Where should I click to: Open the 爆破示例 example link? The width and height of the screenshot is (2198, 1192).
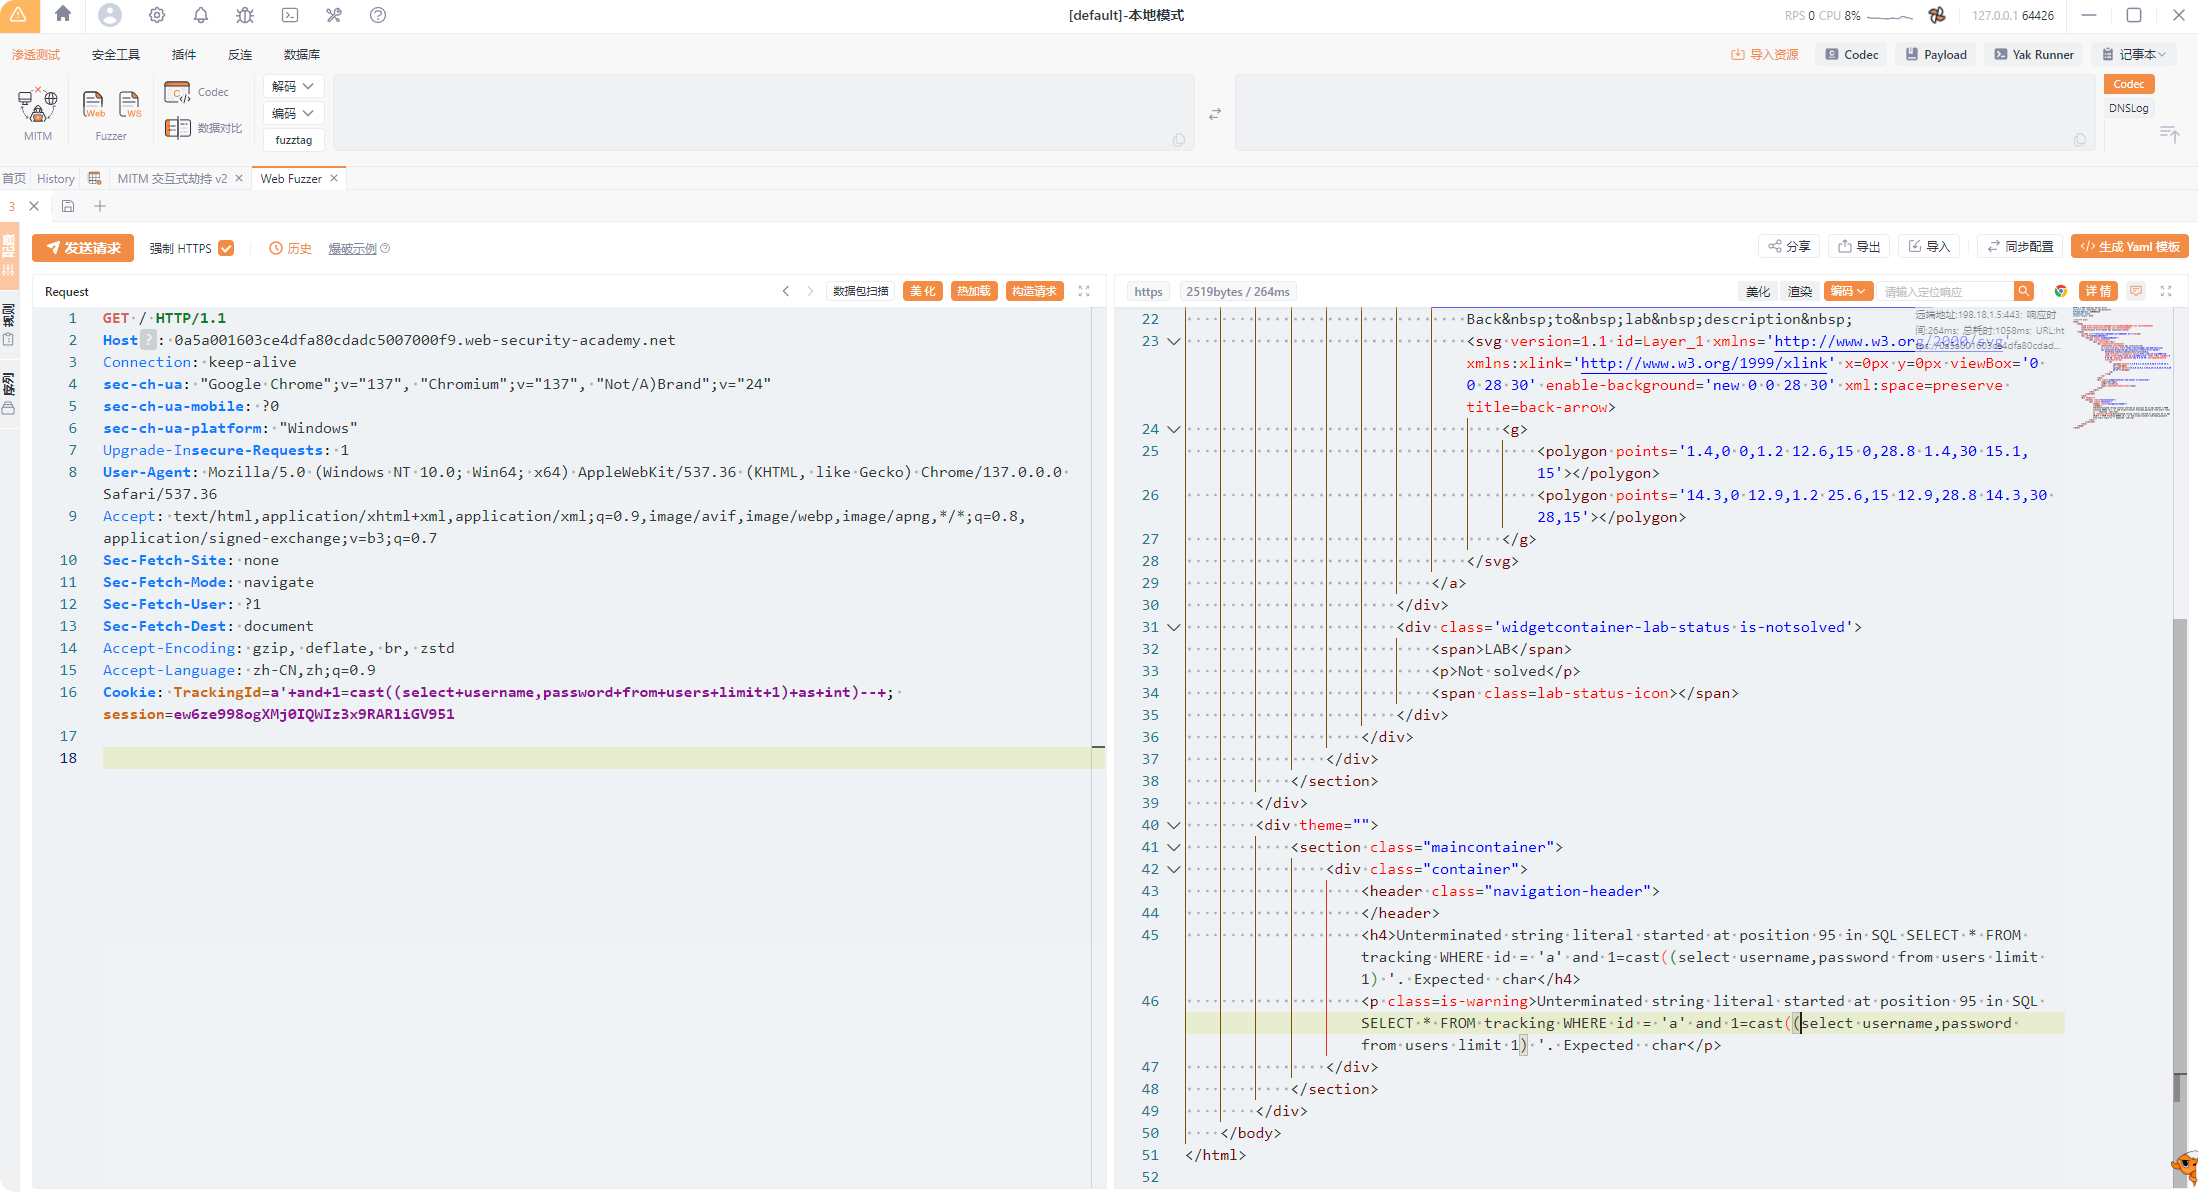352,248
